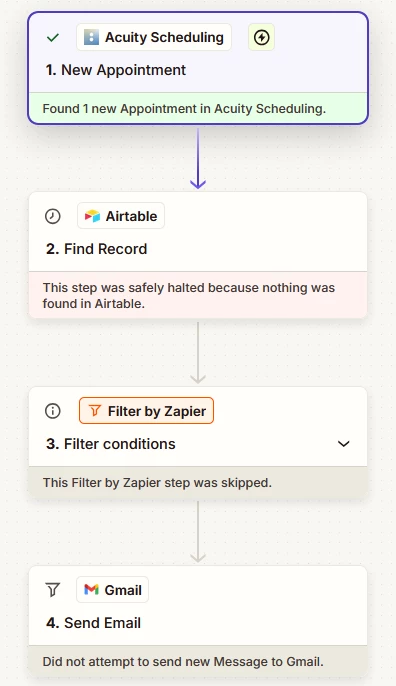Open the Airtable app badge
The height and width of the screenshot is (686, 396).
click(121, 216)
